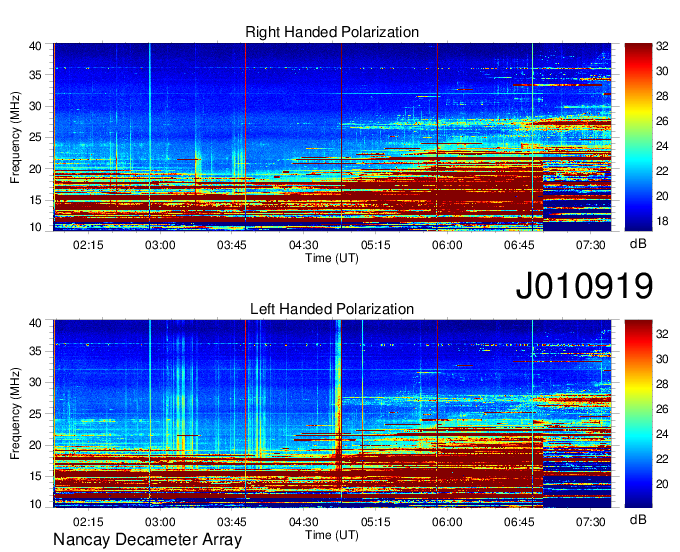Click the 'Nancay Decameter Array' caption

(147, 539)
